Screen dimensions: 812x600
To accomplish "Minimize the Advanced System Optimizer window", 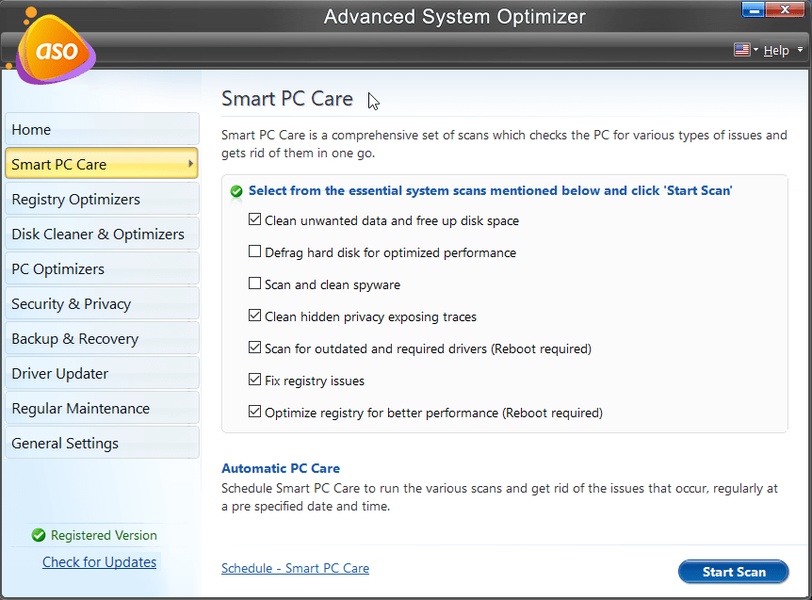I will point(754,12).
